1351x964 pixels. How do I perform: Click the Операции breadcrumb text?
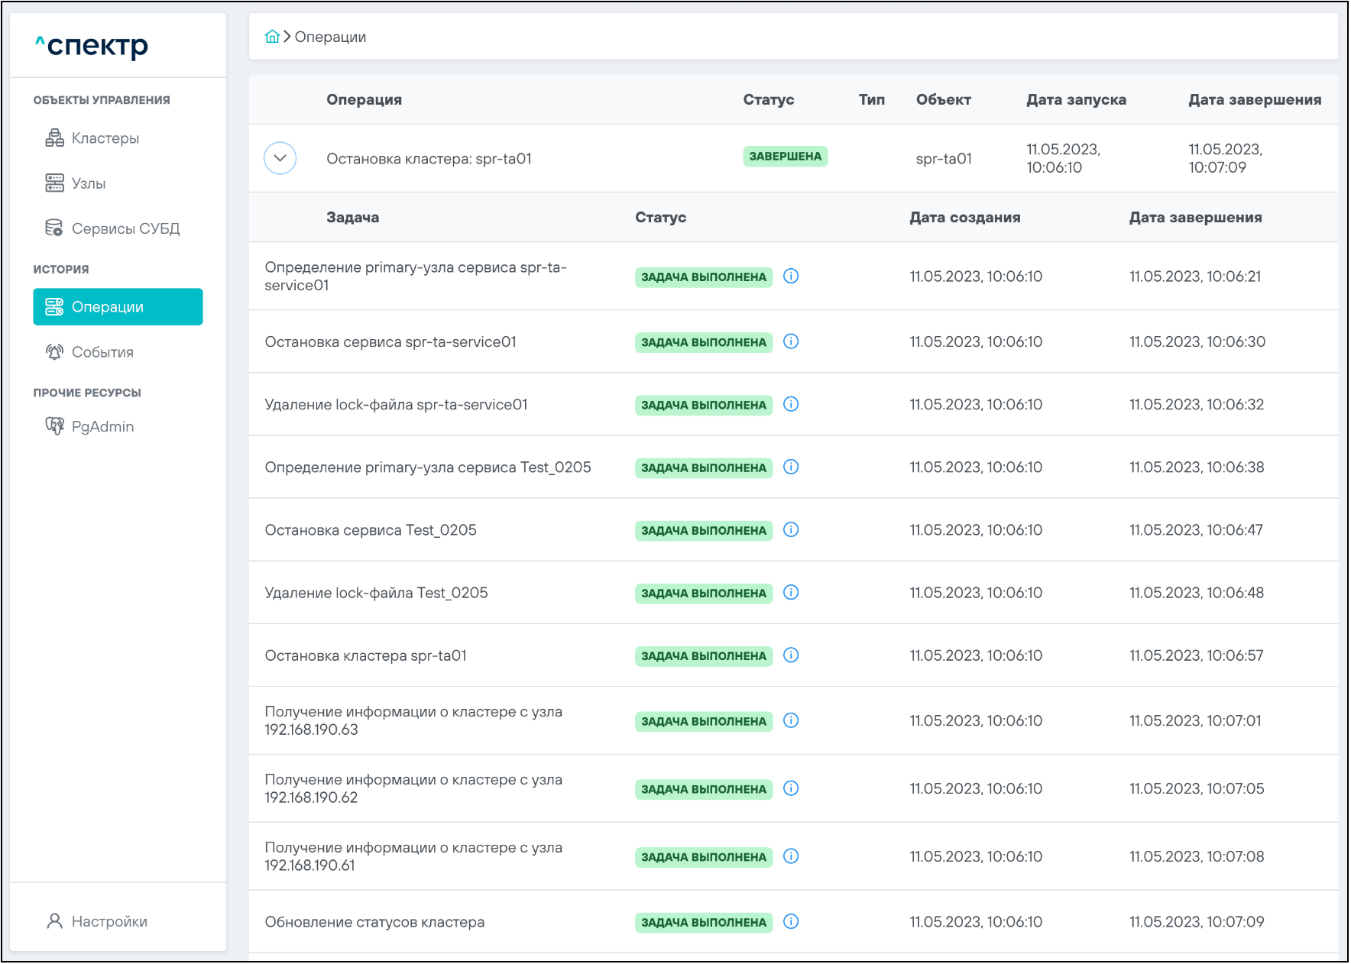[330, 37]
